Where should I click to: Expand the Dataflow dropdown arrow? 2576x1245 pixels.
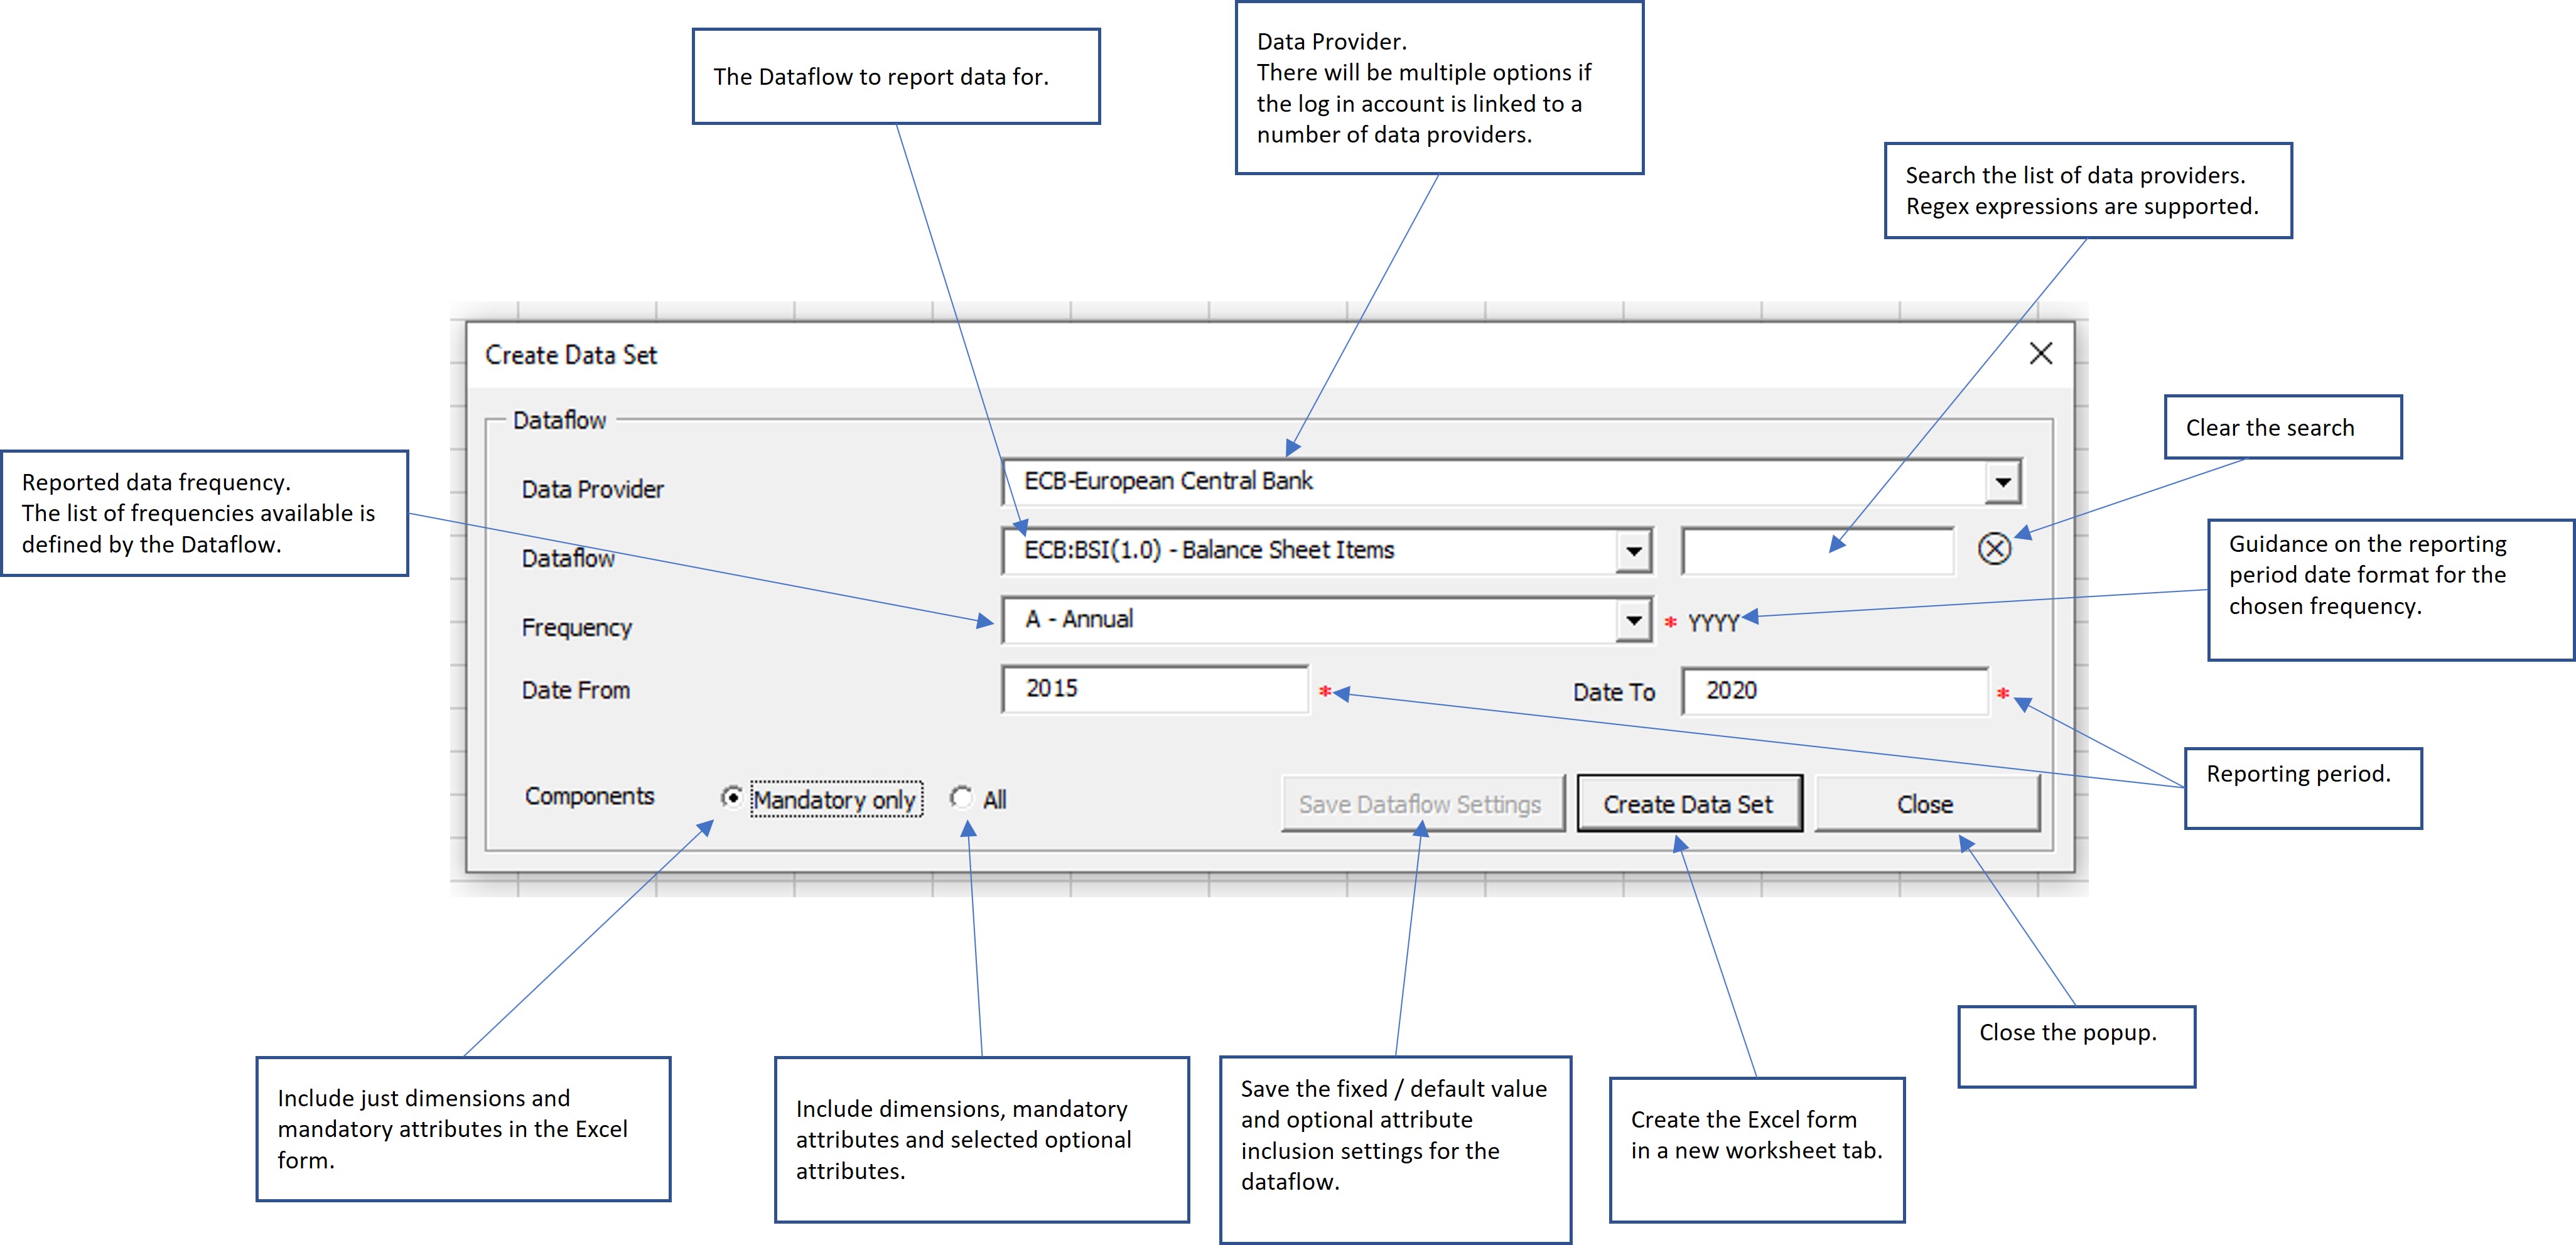tap(1633, 551)
